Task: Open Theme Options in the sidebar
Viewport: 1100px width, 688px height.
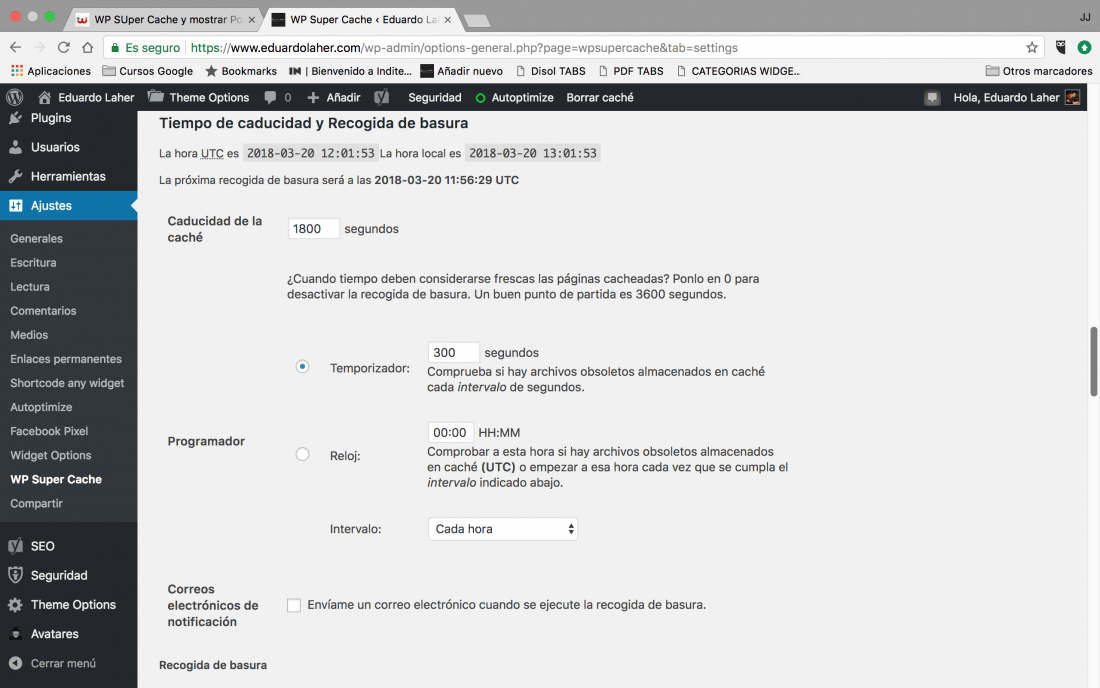Action: [x=69, y=605]
